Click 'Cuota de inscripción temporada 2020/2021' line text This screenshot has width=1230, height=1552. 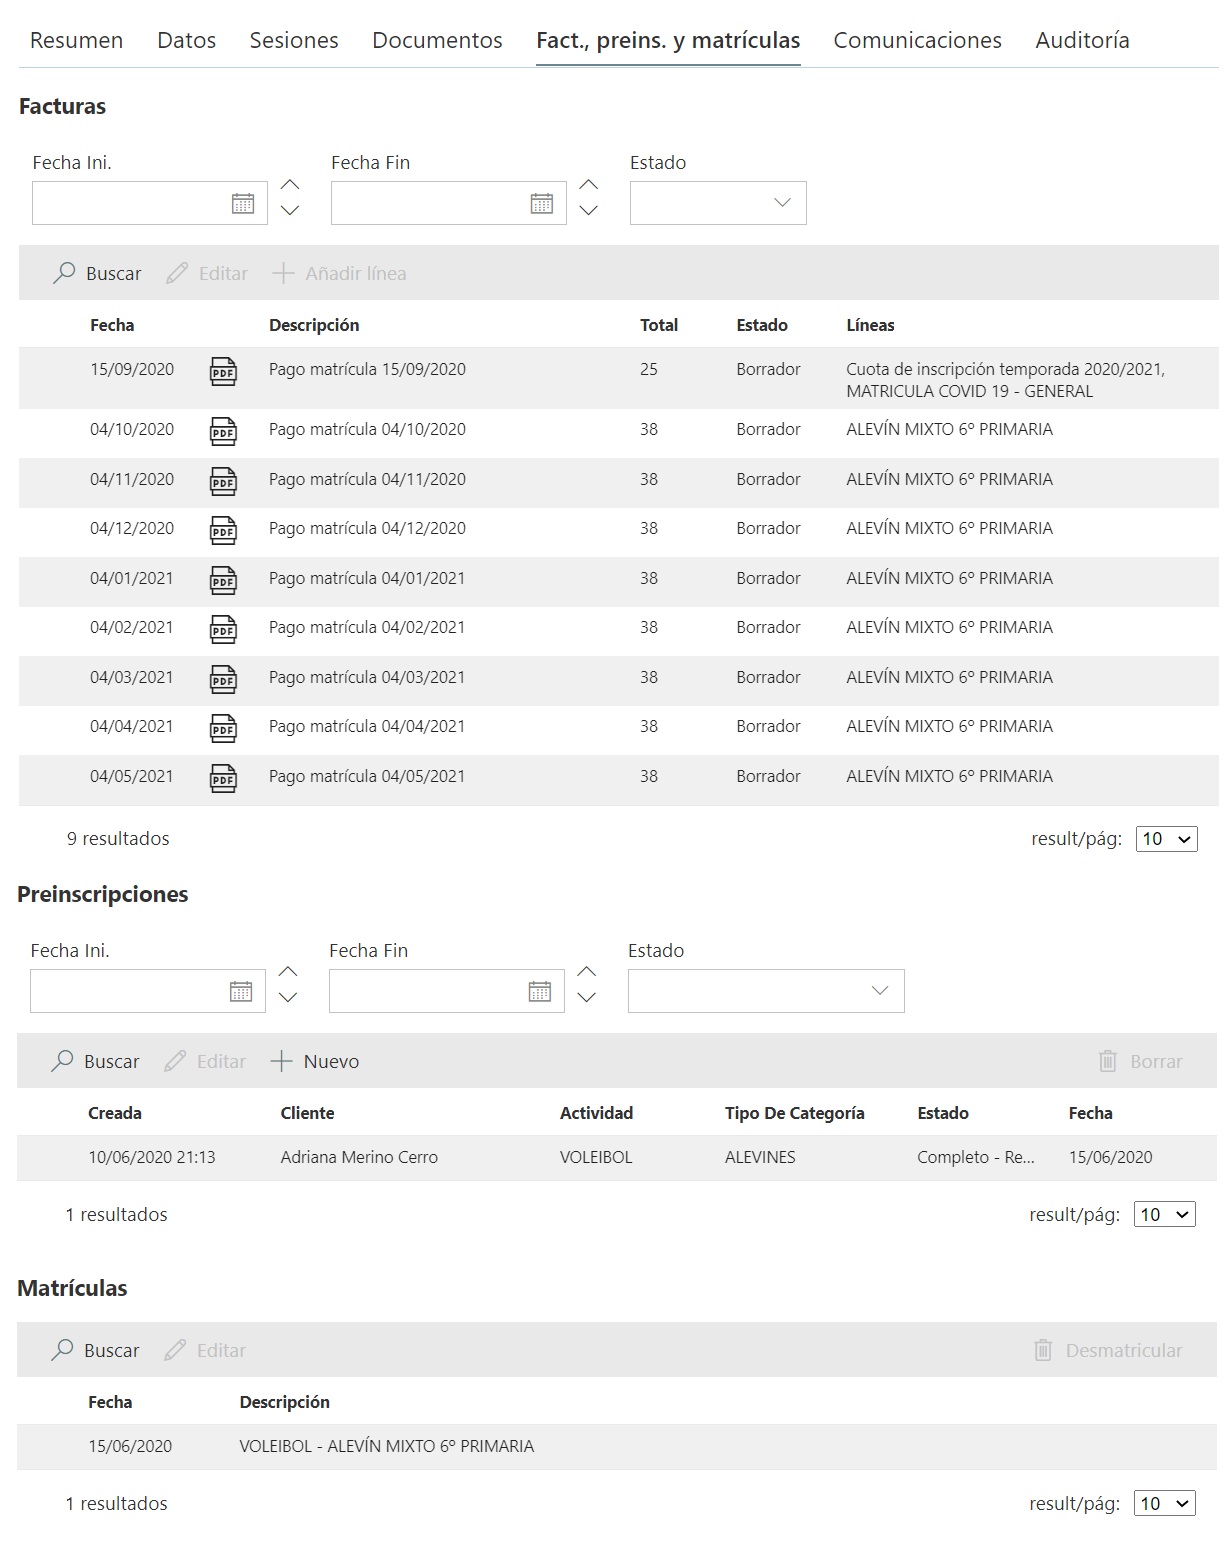point(1005,370)
